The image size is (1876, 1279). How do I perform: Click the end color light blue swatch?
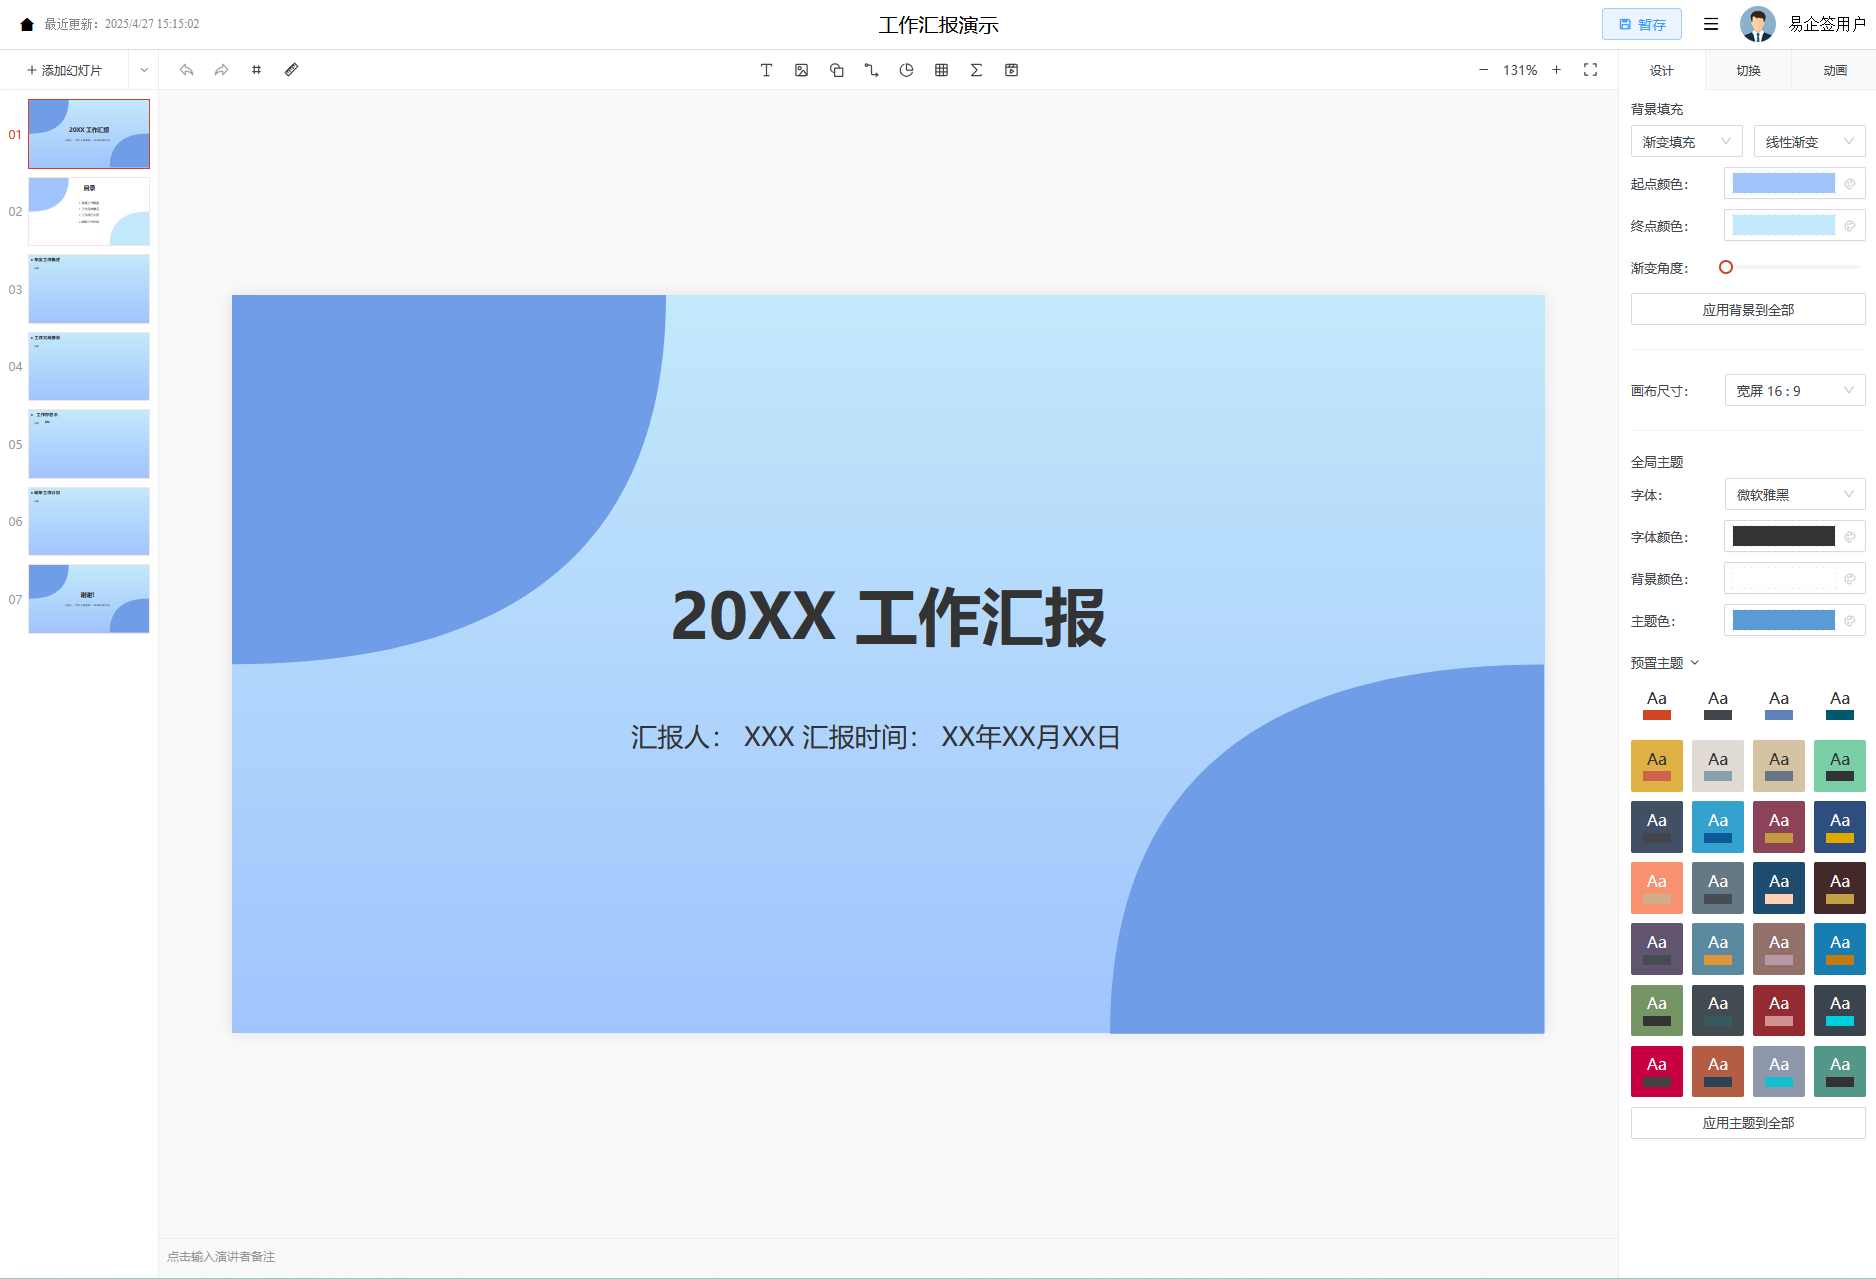pos(1783,226)
